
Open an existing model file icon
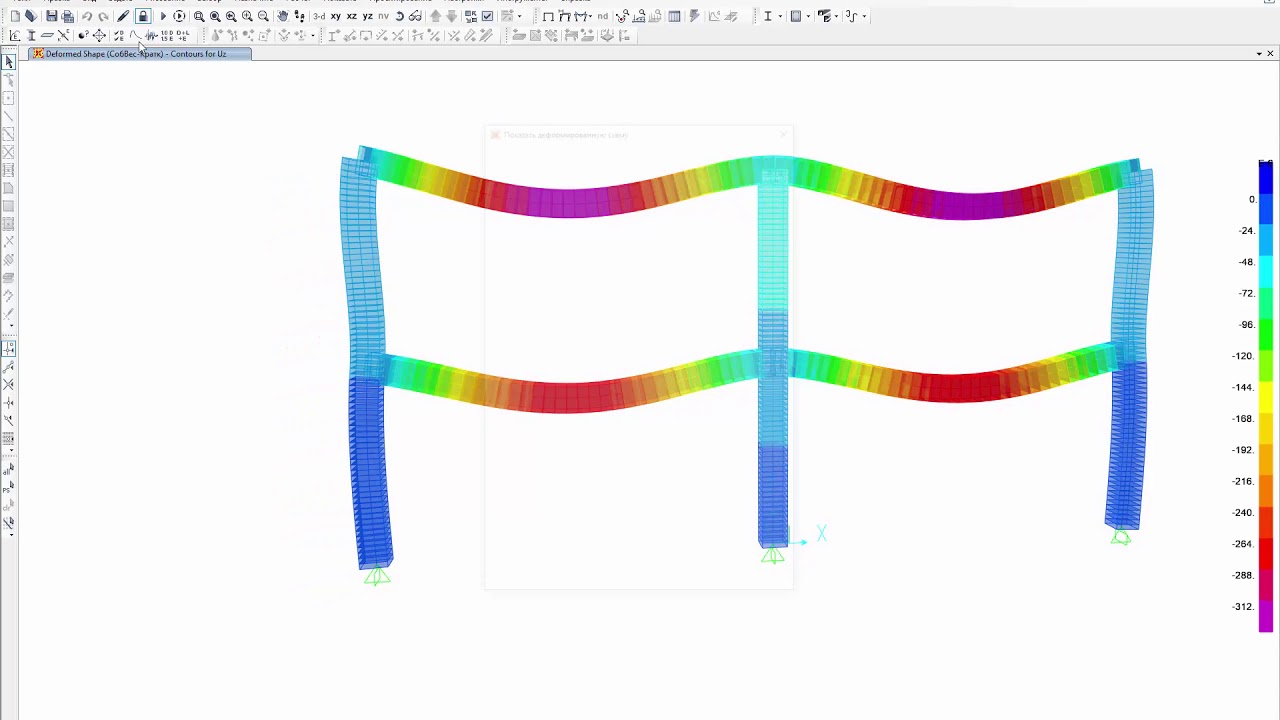31,16
